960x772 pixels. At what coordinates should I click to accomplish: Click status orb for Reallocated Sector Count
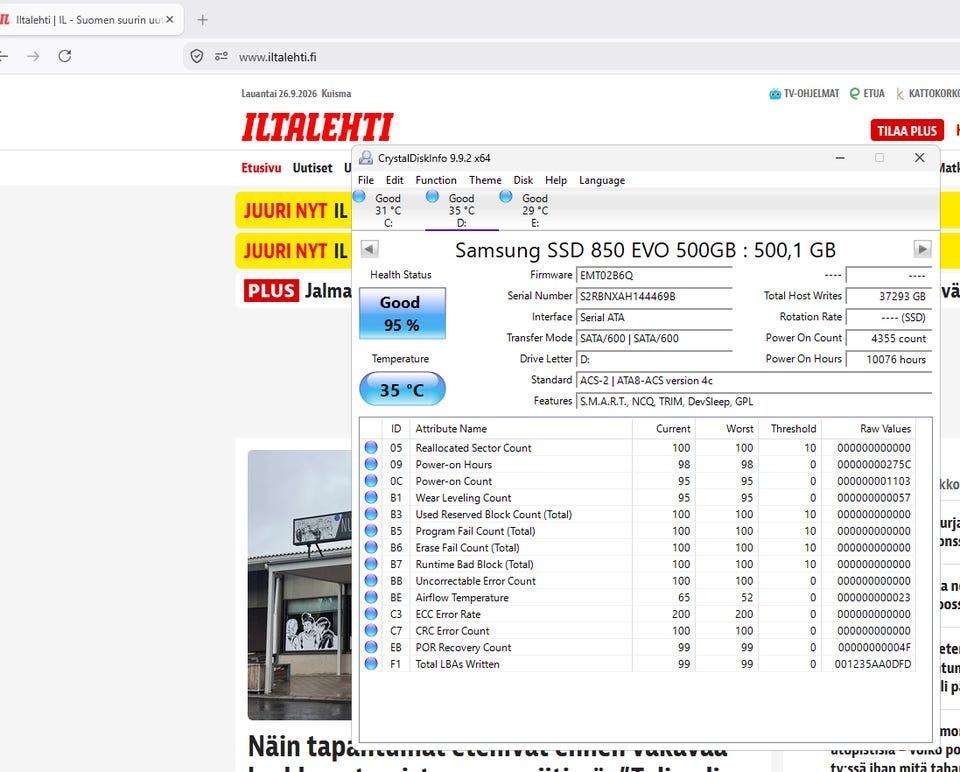coord(371,448)
